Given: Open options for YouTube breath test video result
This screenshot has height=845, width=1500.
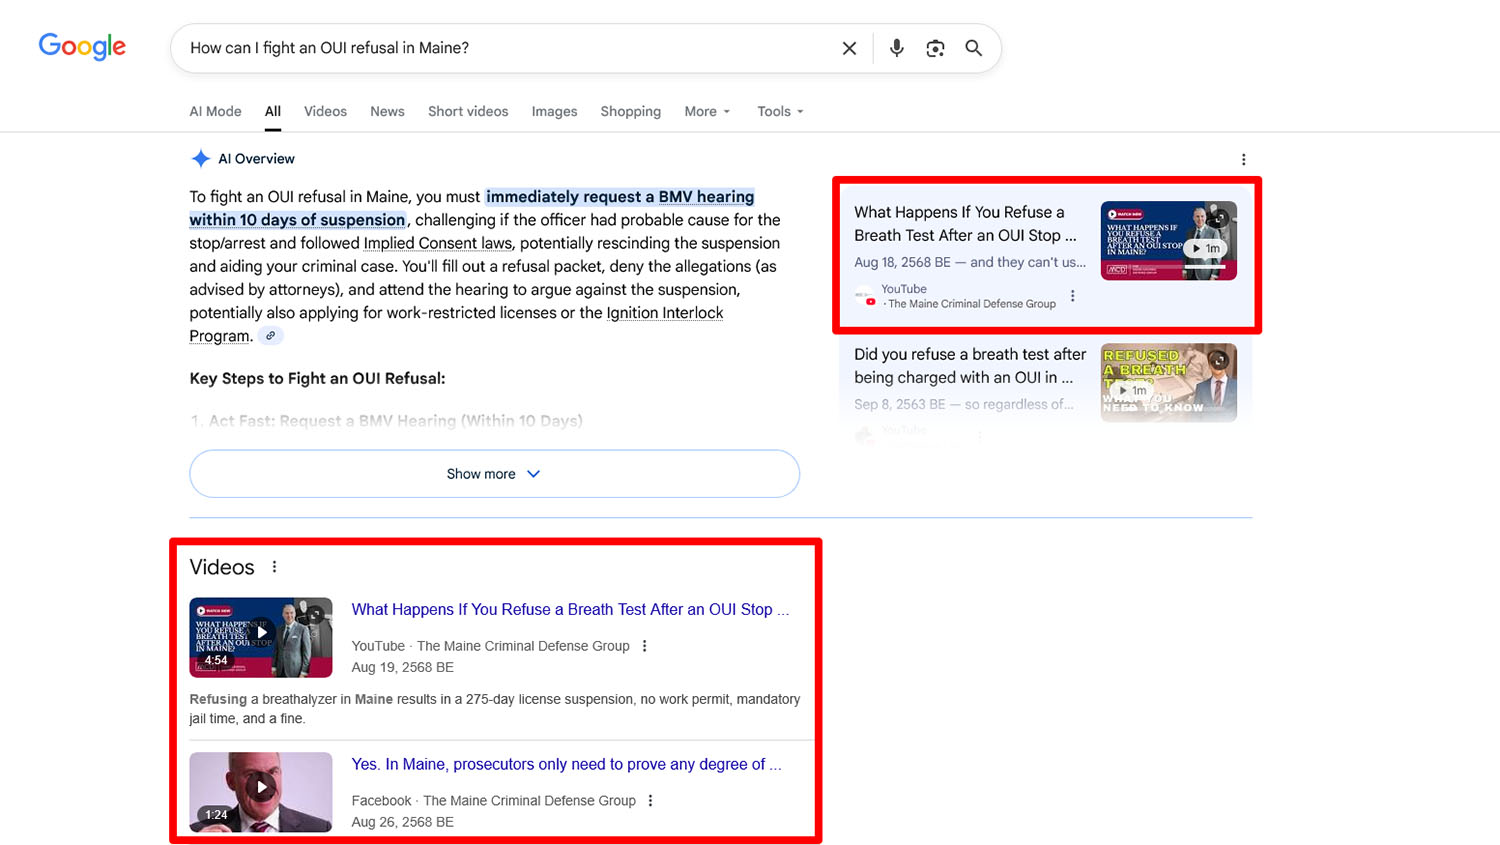Looking at the screenshot, I should [645, 646].
